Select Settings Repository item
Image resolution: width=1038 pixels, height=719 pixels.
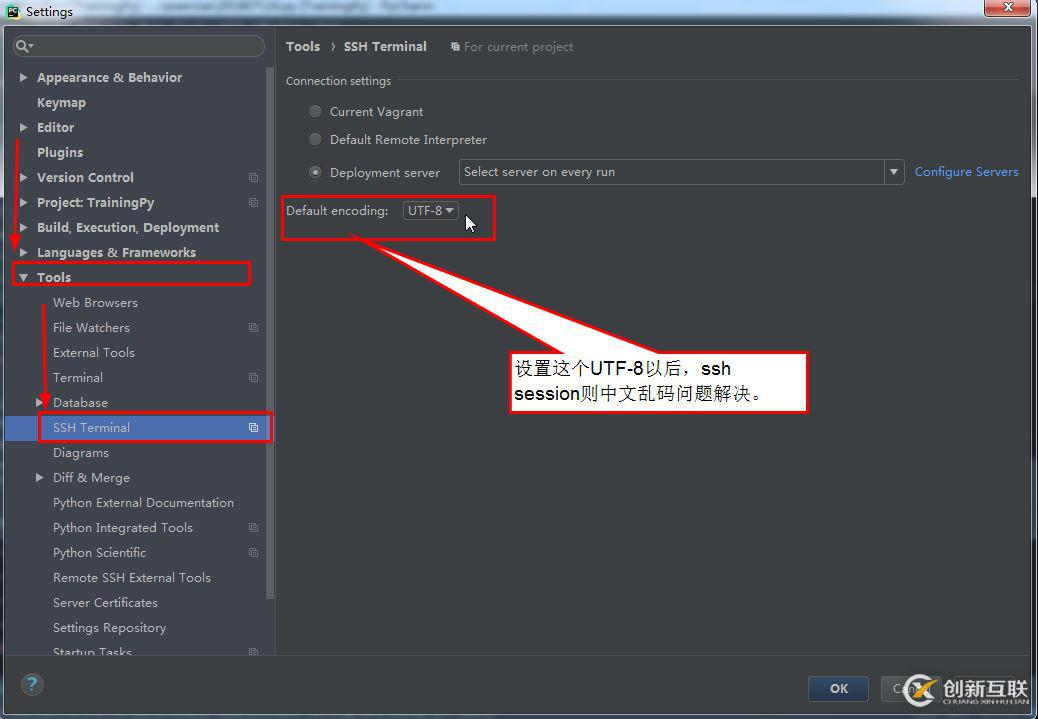click(109, 628)
